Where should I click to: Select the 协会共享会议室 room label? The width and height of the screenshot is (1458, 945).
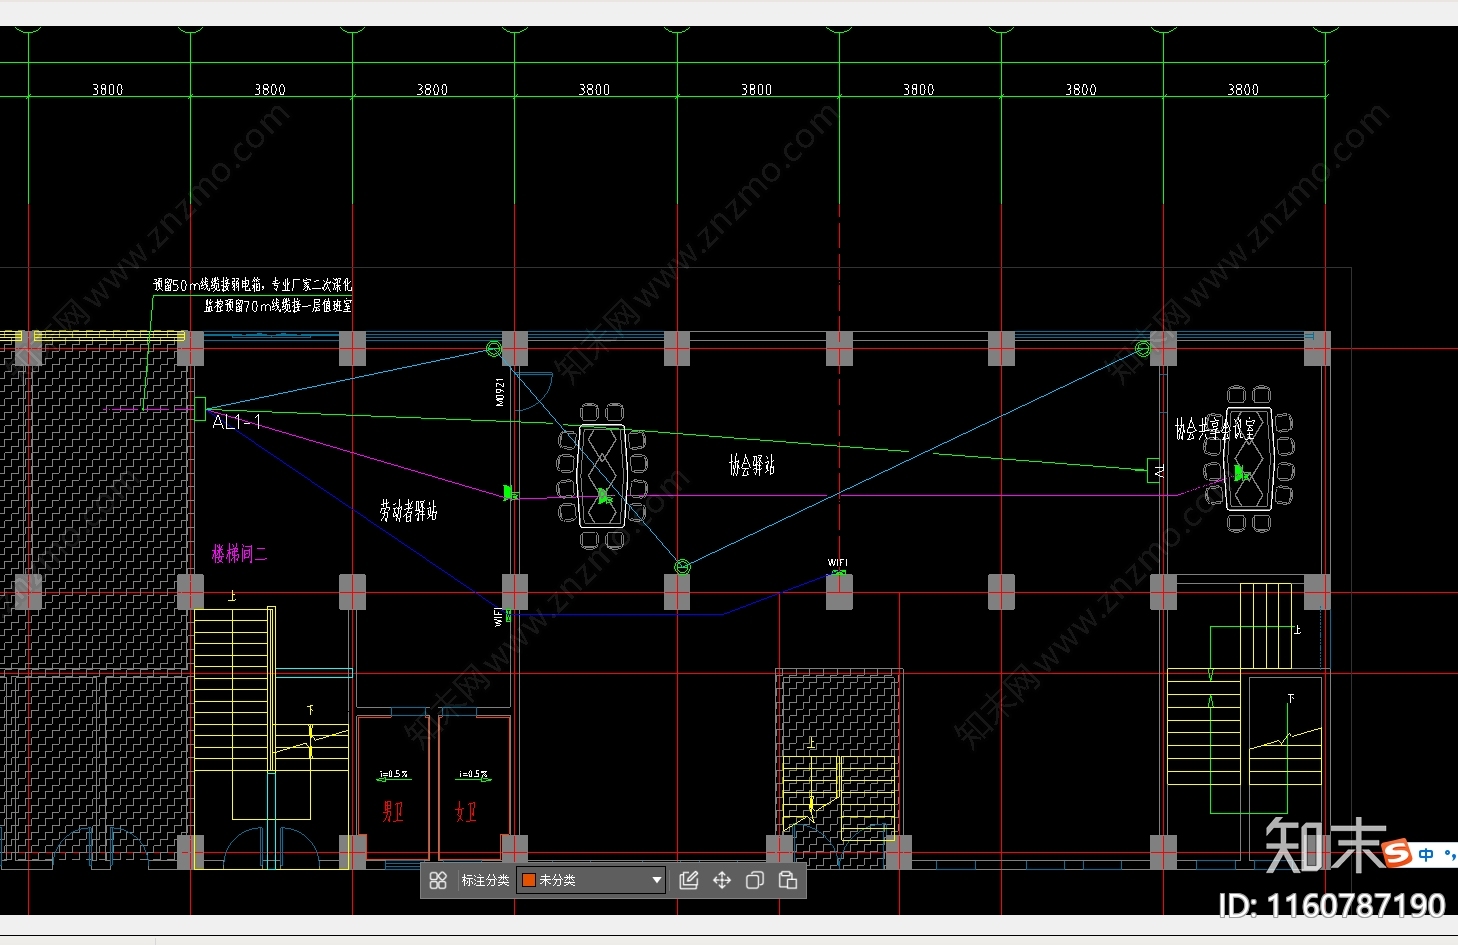click(x=1214, y=429)
